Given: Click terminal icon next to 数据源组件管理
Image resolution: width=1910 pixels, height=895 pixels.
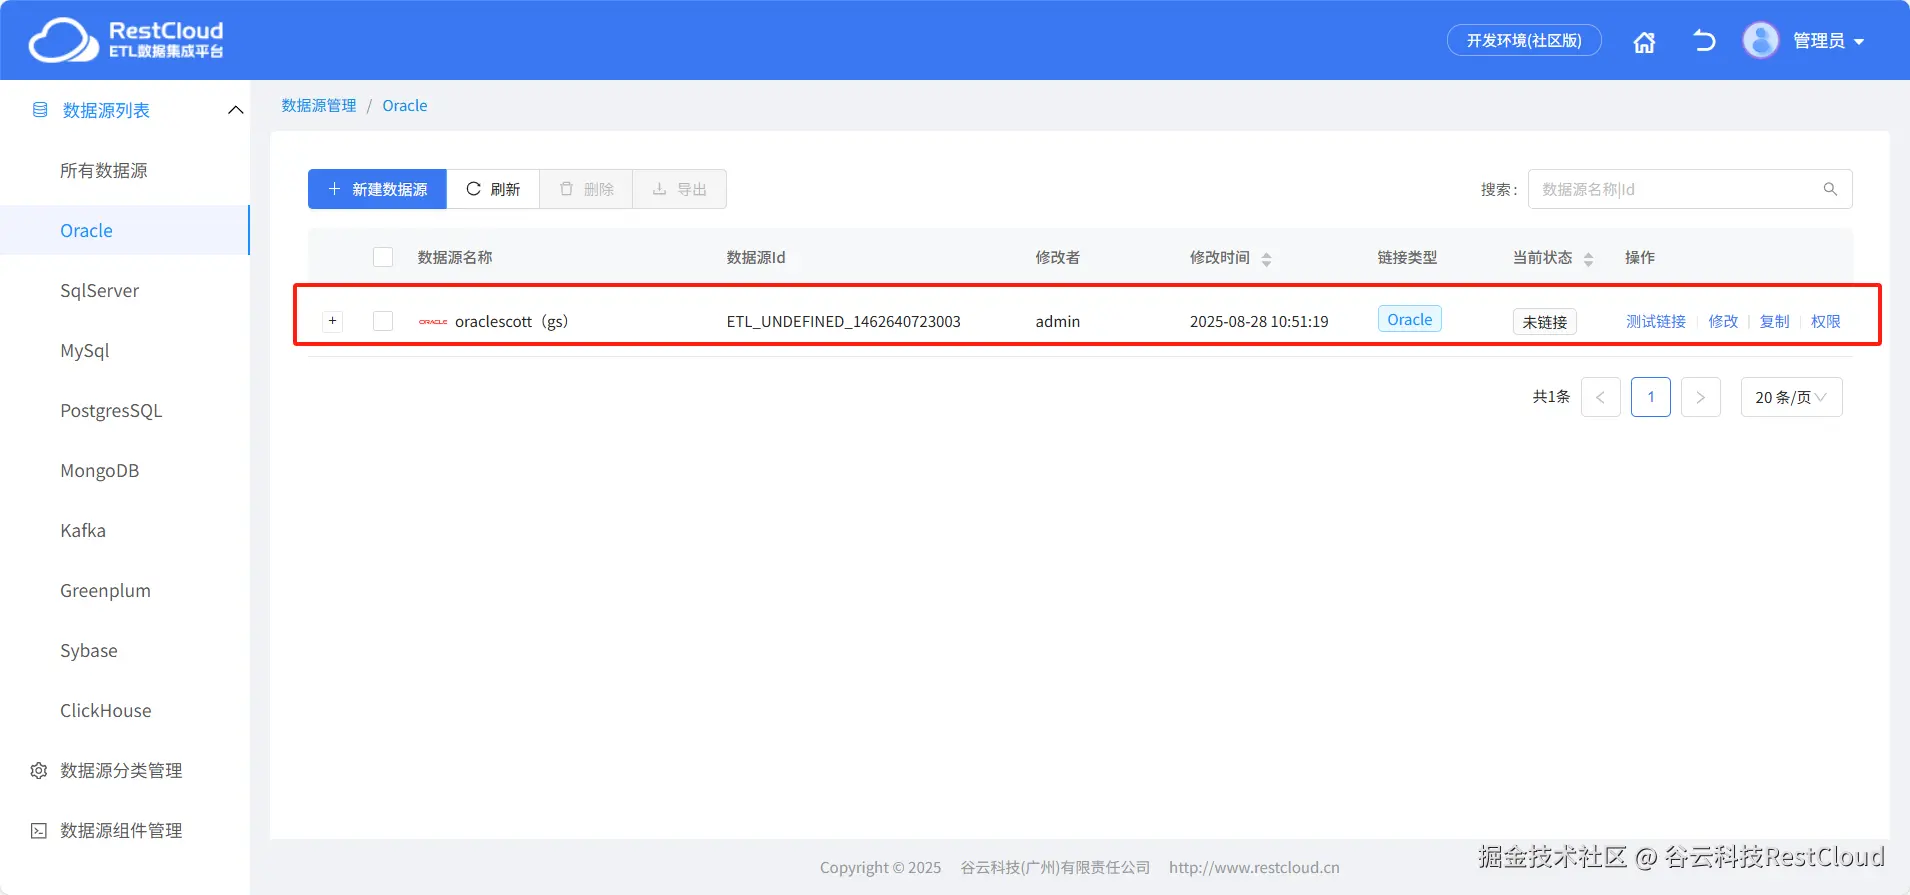Looking at the screenshot, I should (x=39, y=831).
